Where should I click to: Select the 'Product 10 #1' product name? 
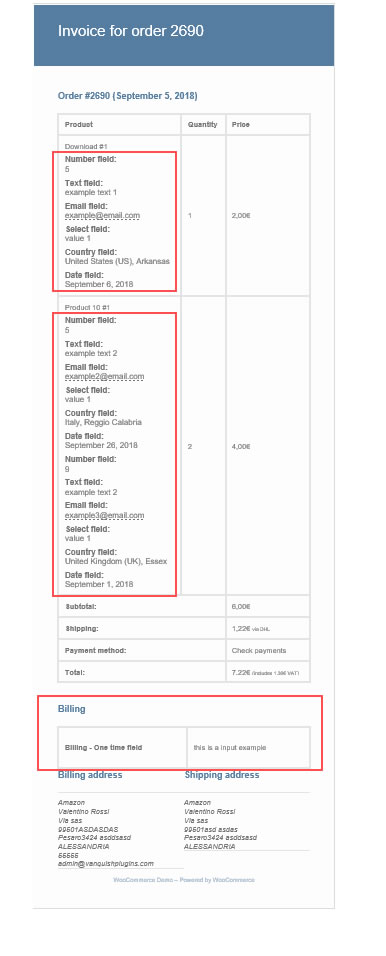click(x=87, y=307)
